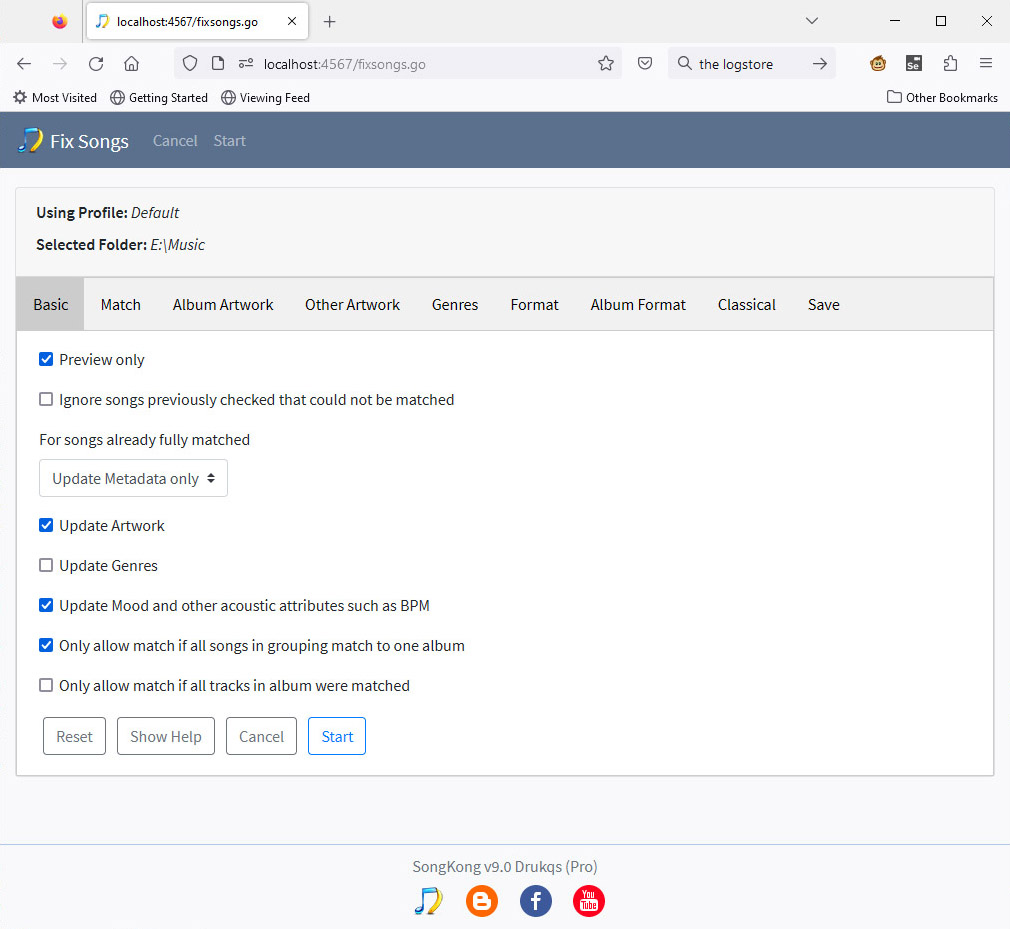Image resolution: width=1010 pixels, height=929 pixels.
Task: Open the Getting Started bookmark
Action: pos(159,97)
